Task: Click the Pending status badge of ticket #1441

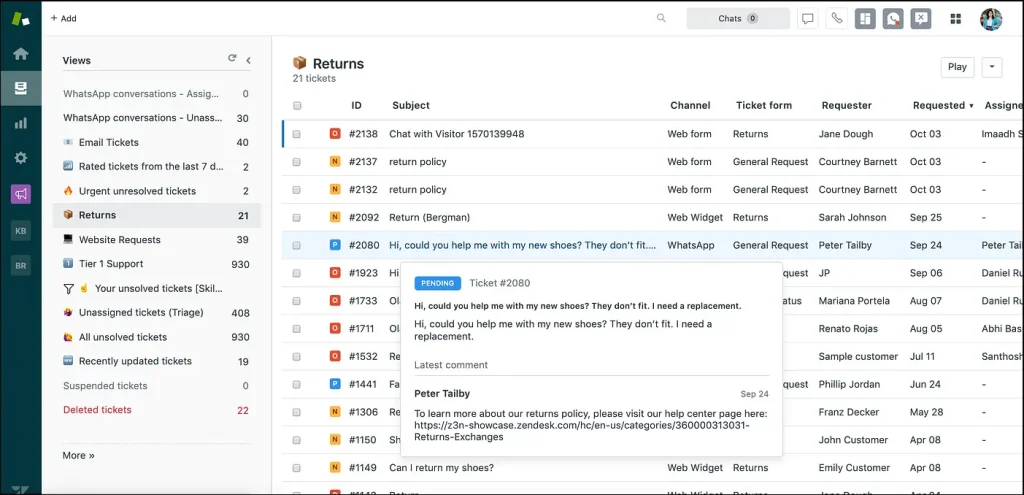Action: [335, 384]
